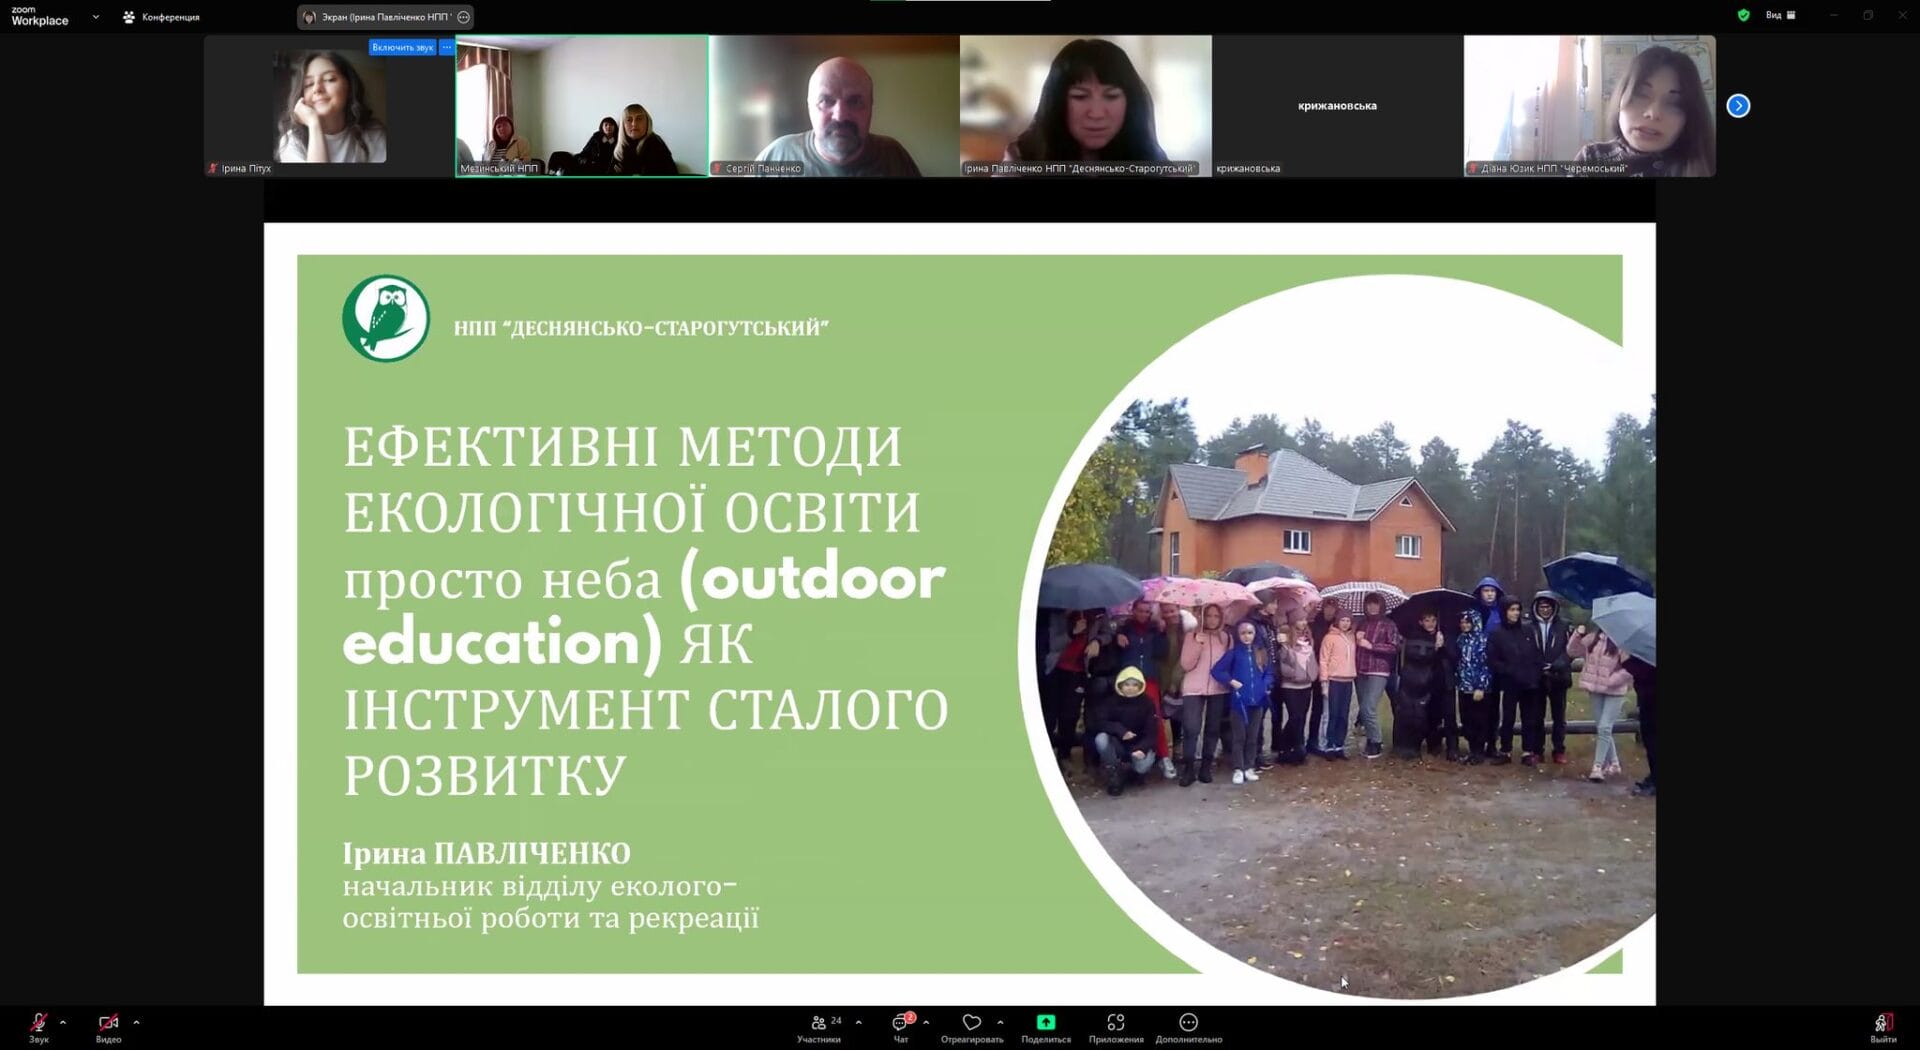Expand the arrow next to Чат
The height and width of the screenshot is (1050, 1920).
tap(926, 1022)
